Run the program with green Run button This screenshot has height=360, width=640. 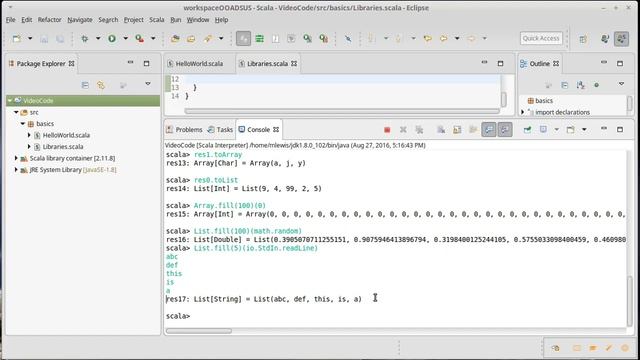click(112, 38)
